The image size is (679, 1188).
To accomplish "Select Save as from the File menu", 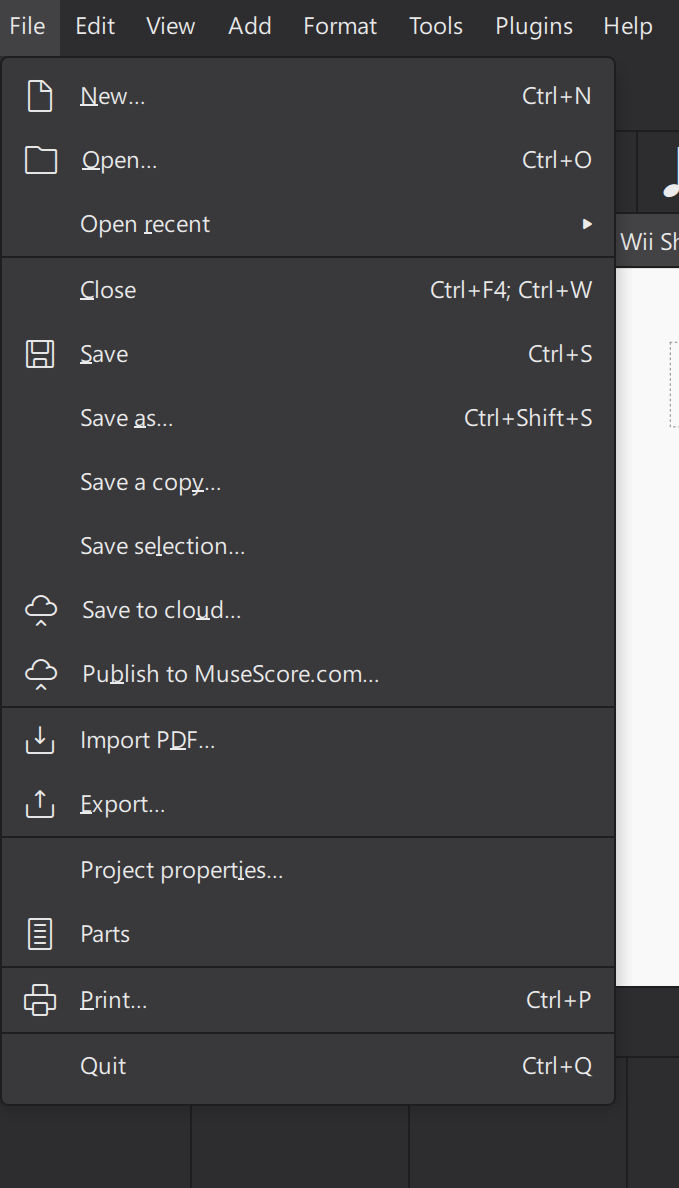I will 127,417.
